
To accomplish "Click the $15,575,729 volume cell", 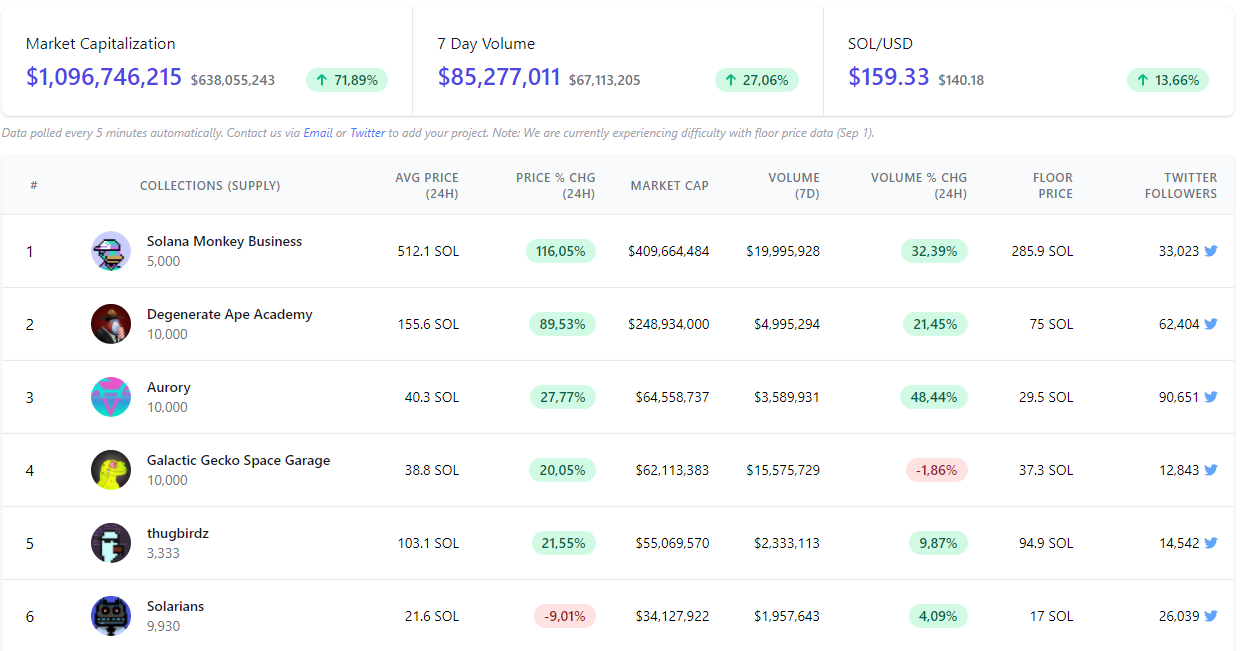I will pos(783,470).
